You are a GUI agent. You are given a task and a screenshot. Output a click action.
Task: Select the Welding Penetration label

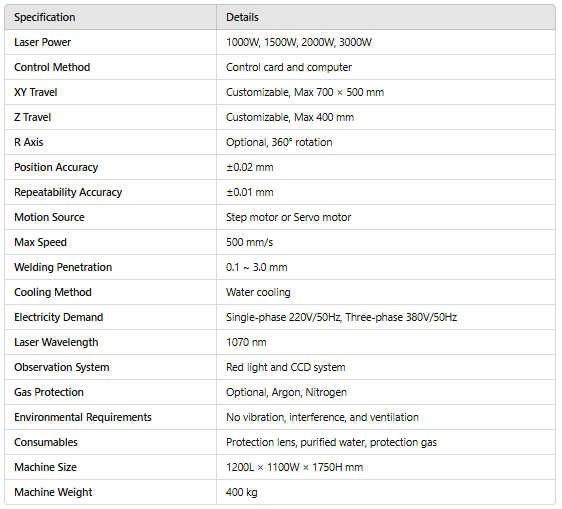(x=63, y=267)
